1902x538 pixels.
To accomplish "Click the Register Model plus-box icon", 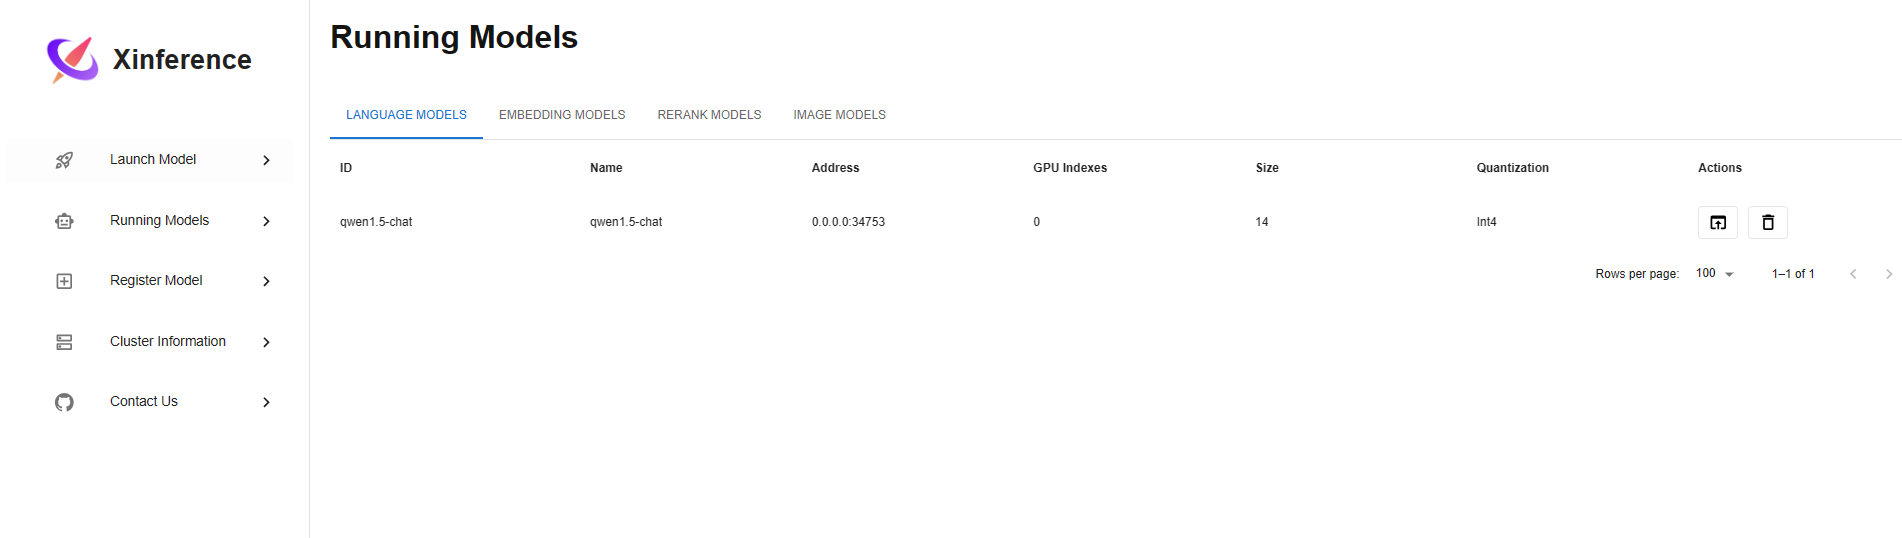I will pos(64,281).
